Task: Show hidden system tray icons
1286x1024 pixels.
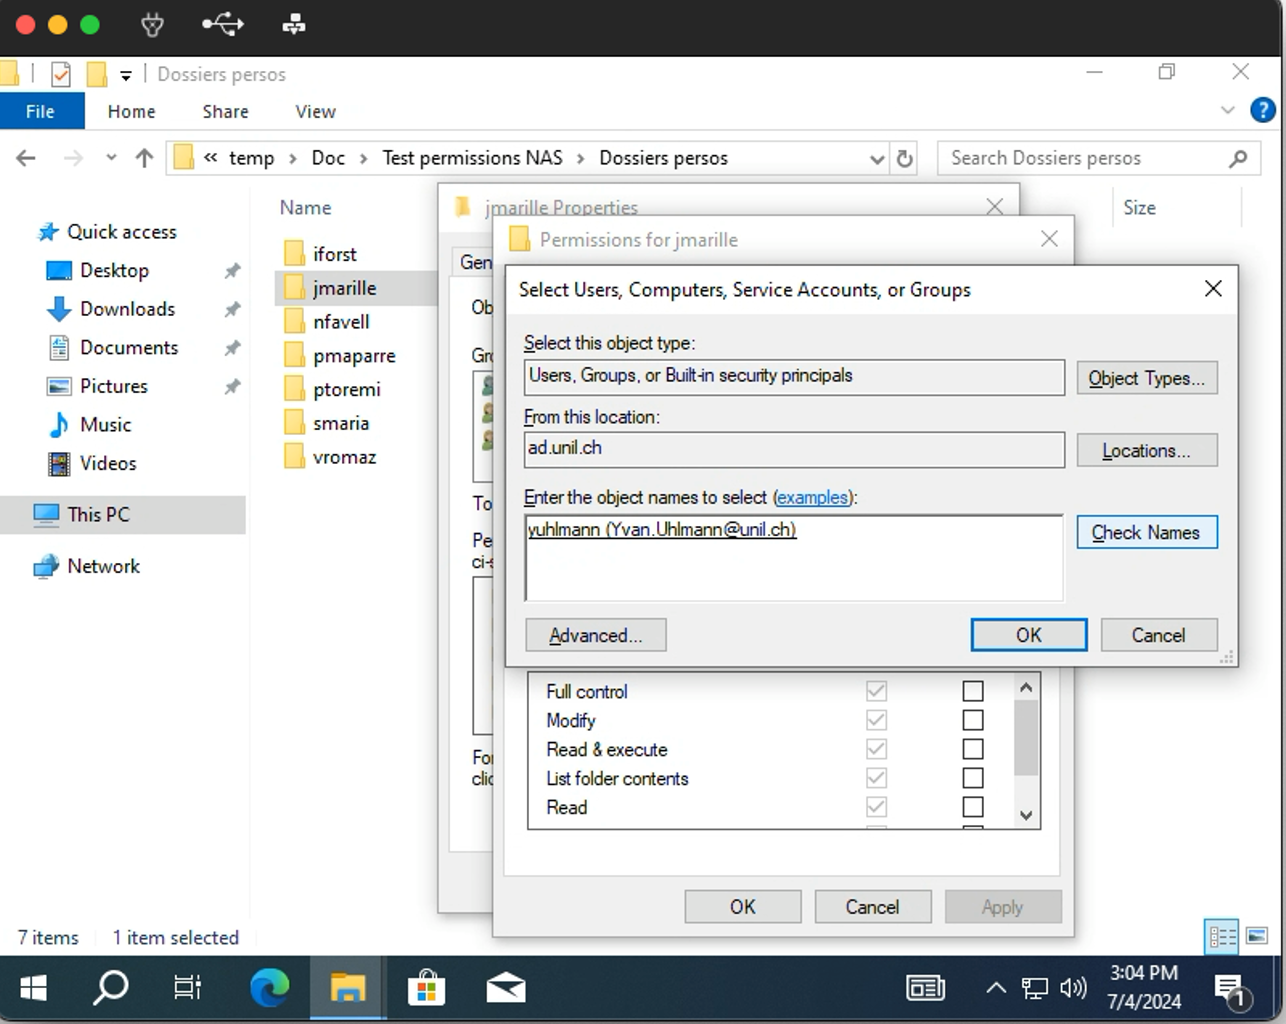Action: tap(995, 989)
